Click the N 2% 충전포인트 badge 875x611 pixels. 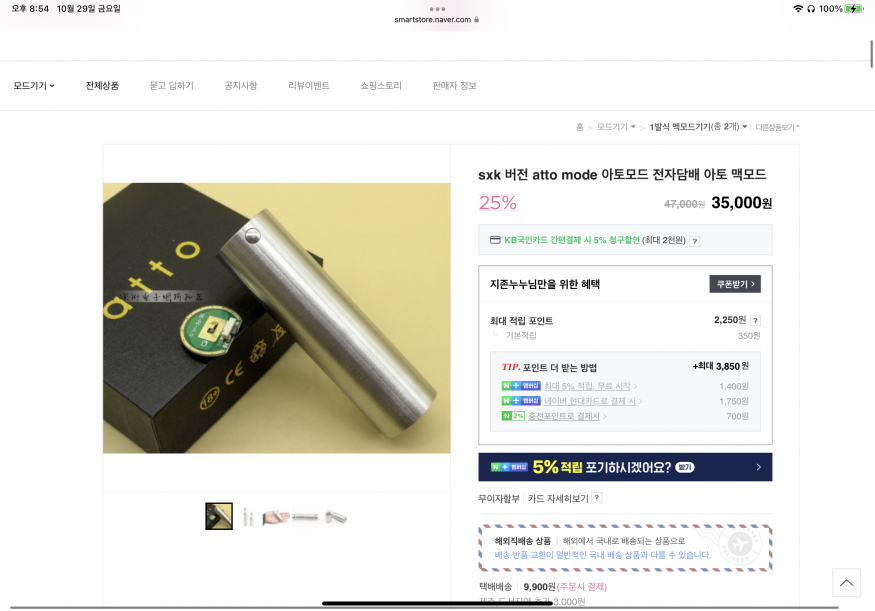point(513,416)
